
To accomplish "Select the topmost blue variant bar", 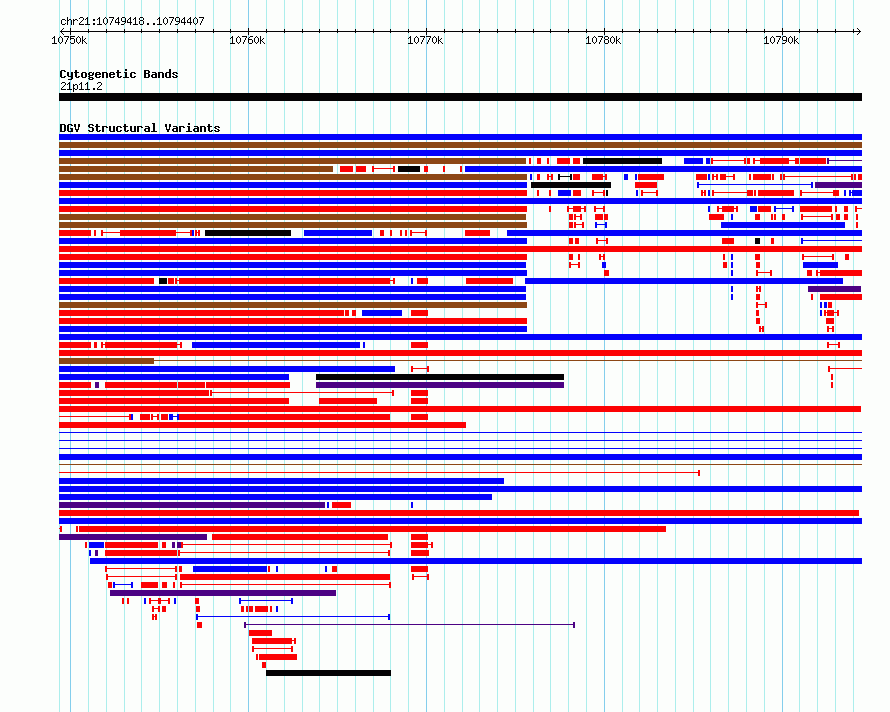I will [x=460, y=137].
